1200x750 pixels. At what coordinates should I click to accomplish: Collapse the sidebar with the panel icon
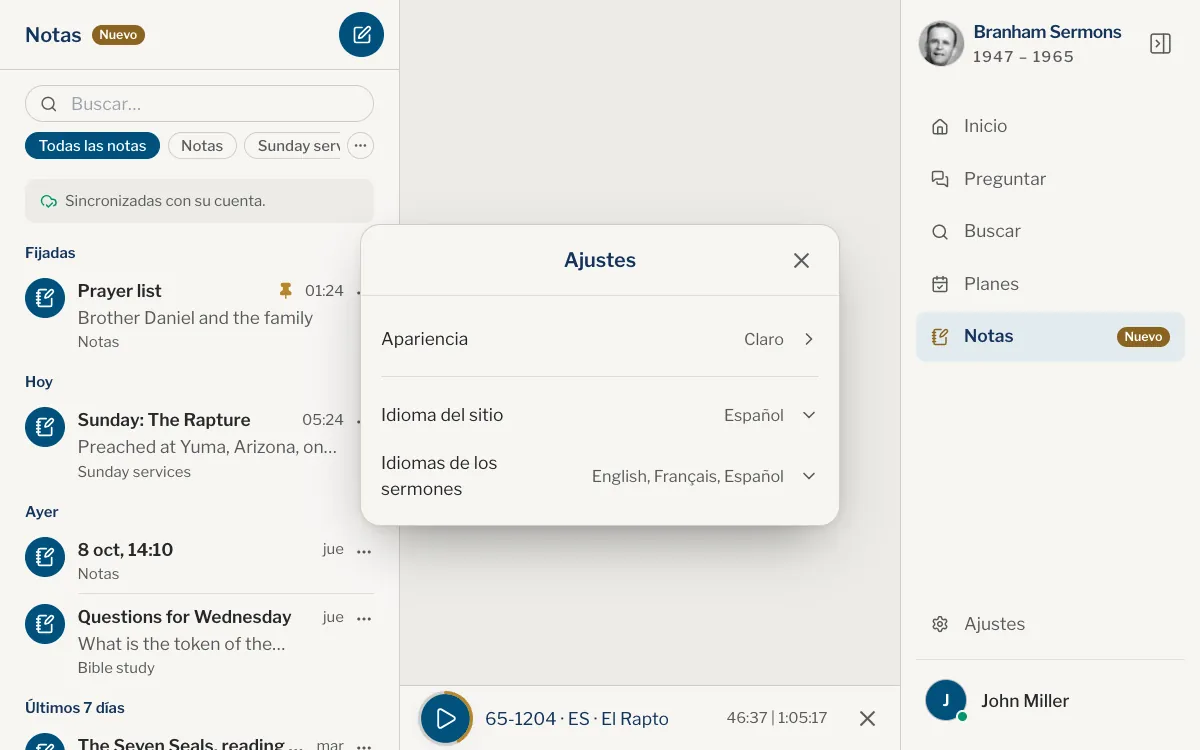[1160, 44]
